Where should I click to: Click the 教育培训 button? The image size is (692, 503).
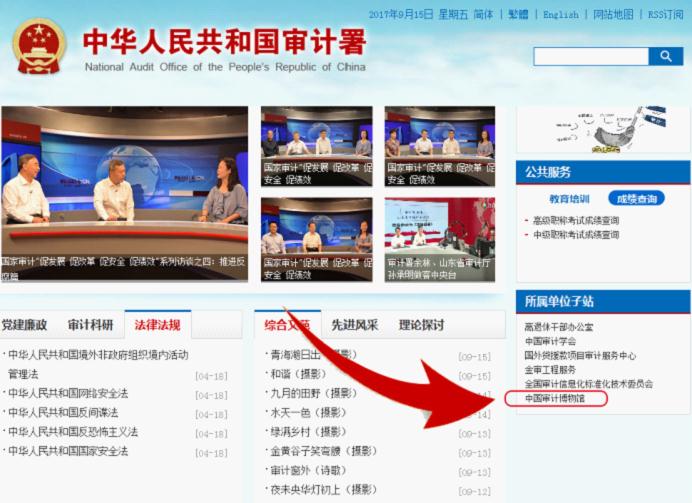point(569,198)
